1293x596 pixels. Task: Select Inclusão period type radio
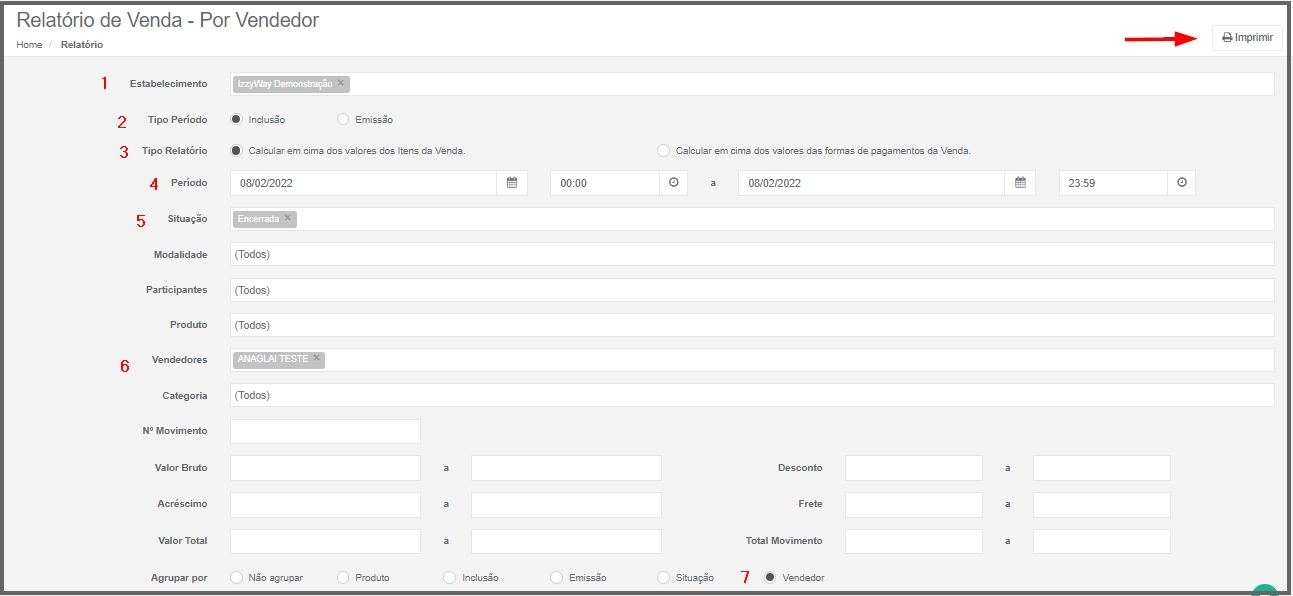pyautogui.click(x=236, y=119)
